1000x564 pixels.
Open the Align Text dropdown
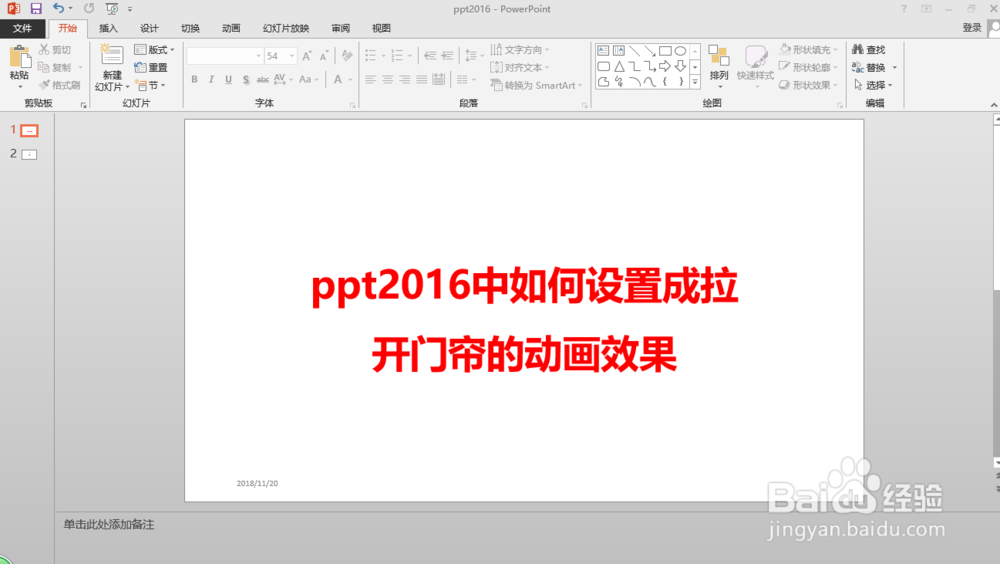[x=520, y=68]
